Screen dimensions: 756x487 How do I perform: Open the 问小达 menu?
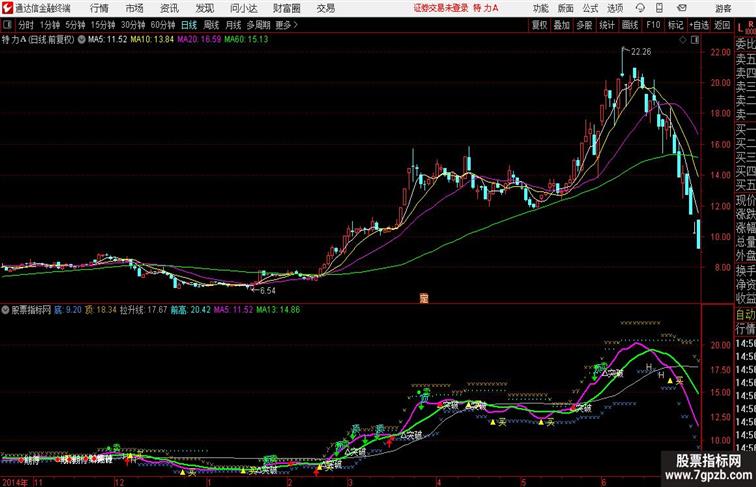(243, 8)
